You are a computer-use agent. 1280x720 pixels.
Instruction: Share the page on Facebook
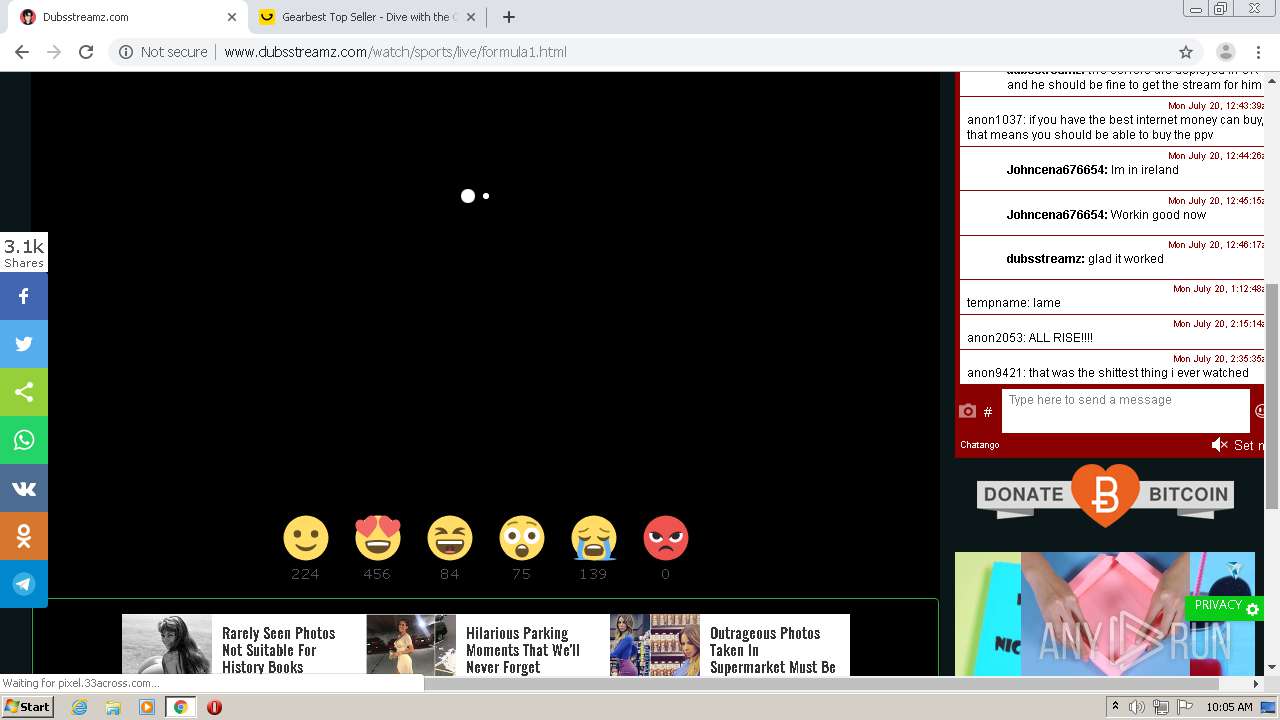pos(24,296)
